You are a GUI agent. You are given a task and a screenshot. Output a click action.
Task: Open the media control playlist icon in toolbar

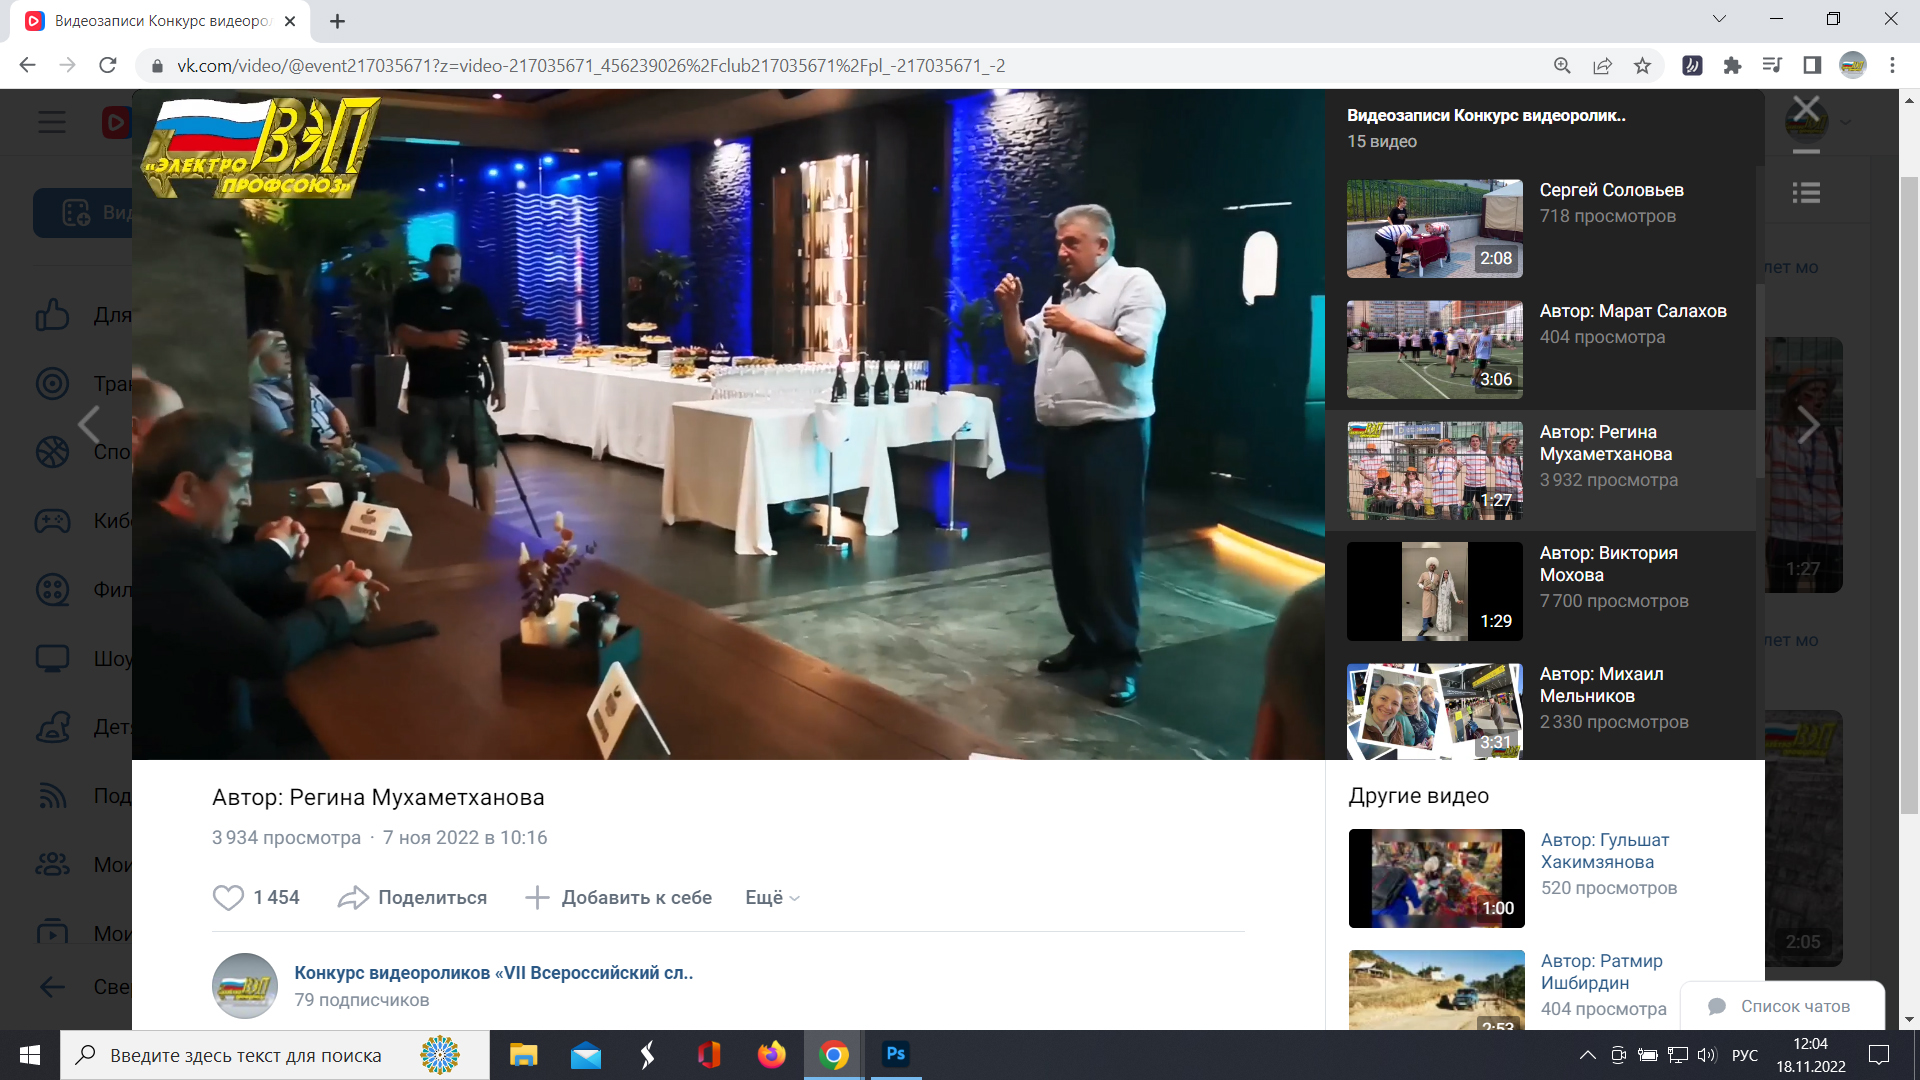tap(1772, 65)
